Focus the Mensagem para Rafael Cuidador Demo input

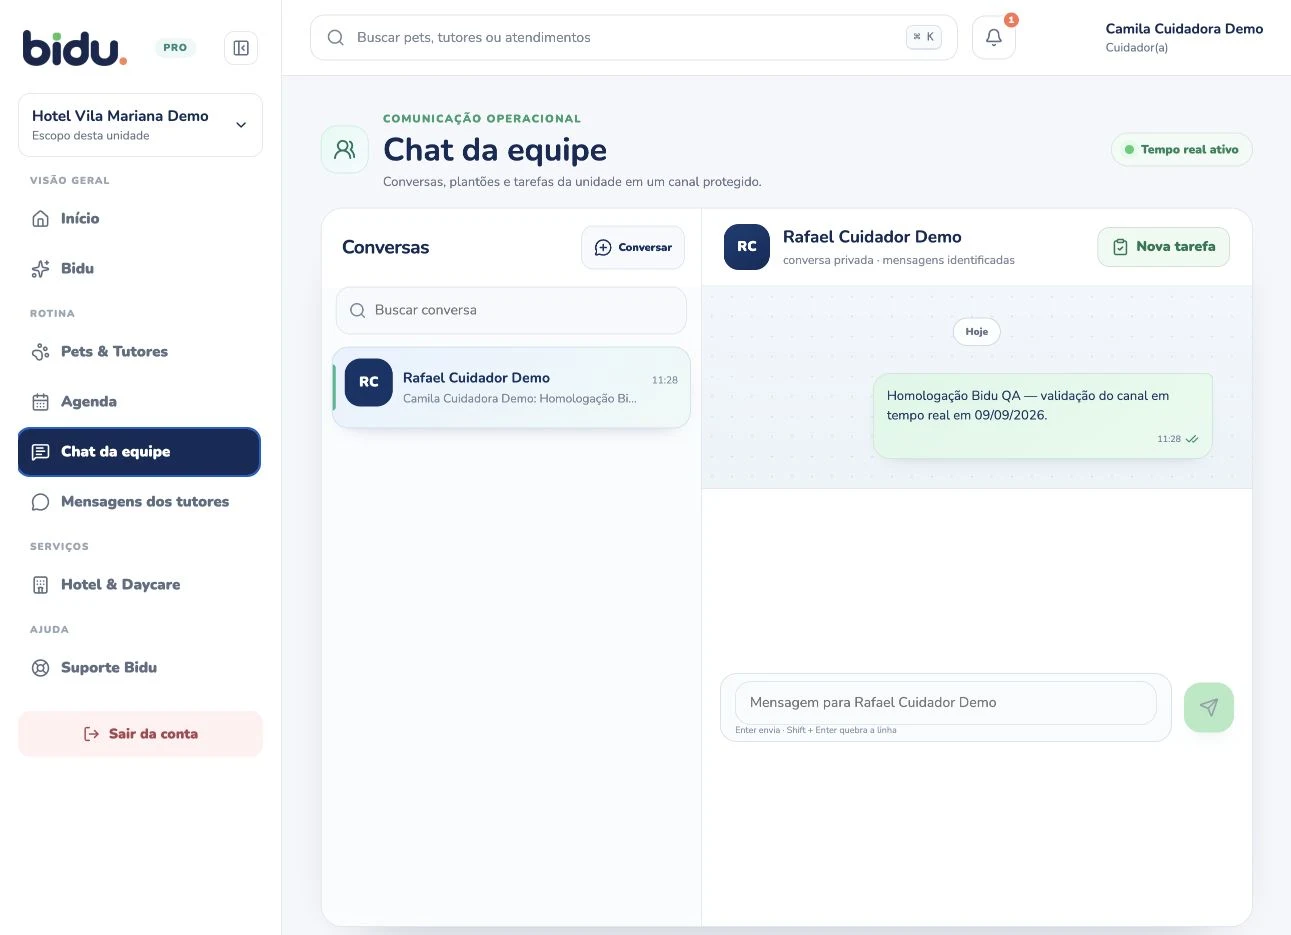(945, 703)
